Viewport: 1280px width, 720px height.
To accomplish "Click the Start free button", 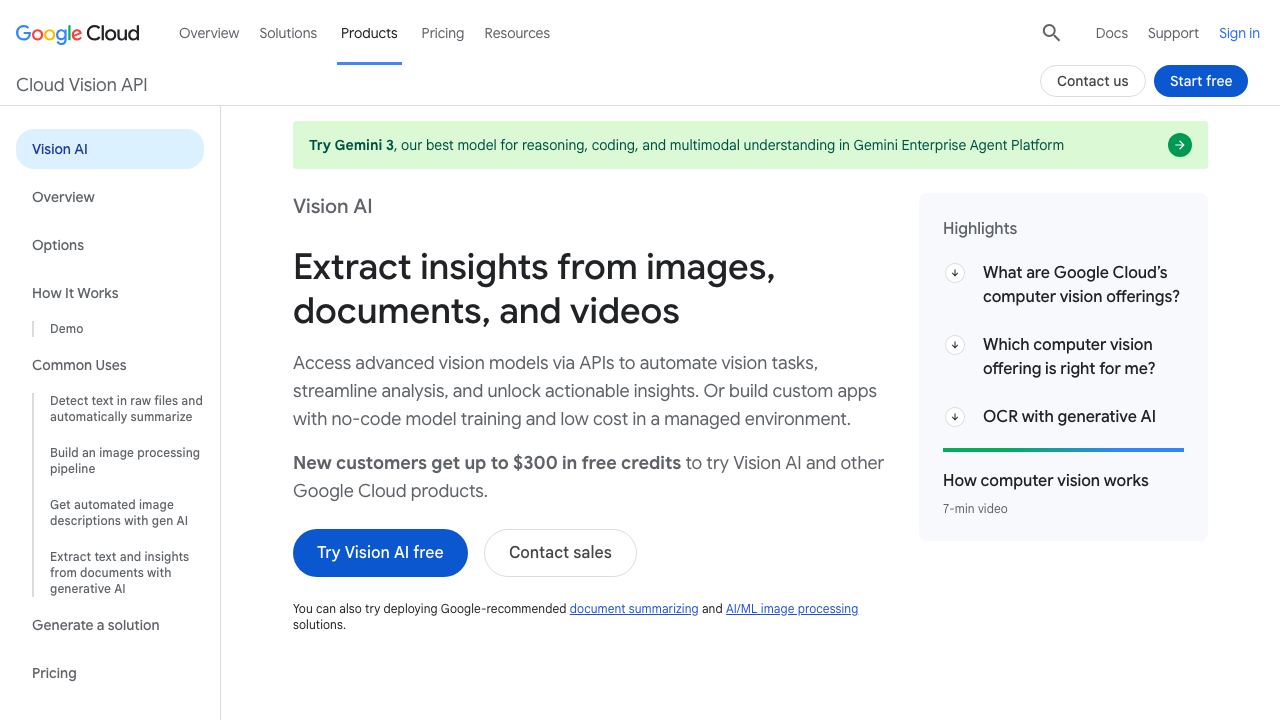I will coord(1201,81).
